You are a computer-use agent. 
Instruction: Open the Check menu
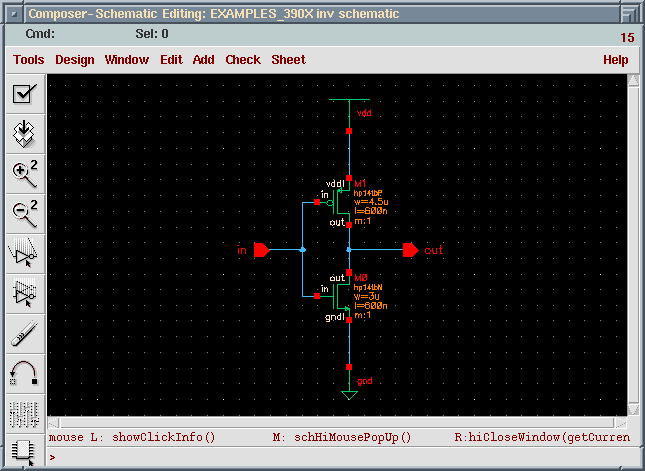(243, 60)
